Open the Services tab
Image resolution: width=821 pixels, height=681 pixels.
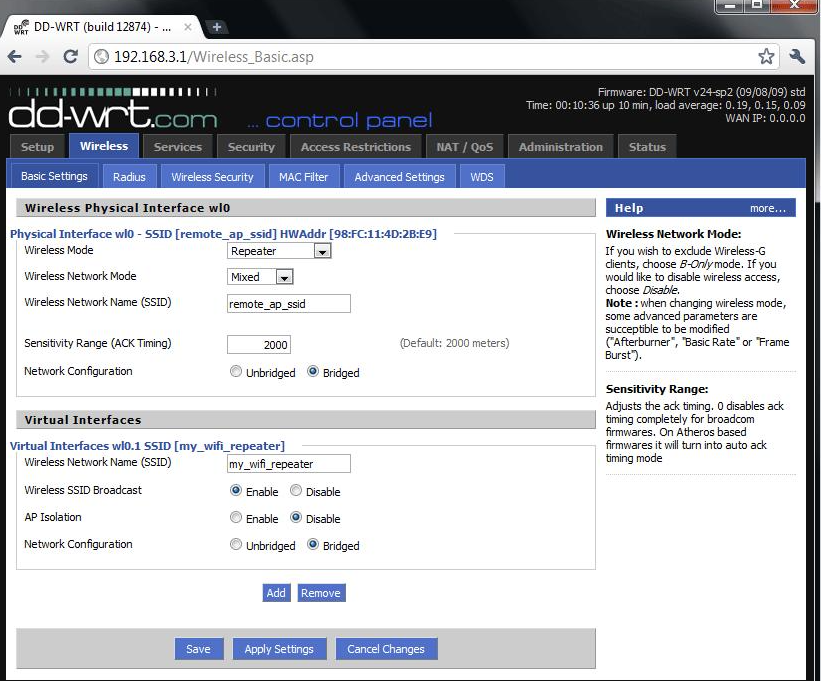(x=177, y=147)
